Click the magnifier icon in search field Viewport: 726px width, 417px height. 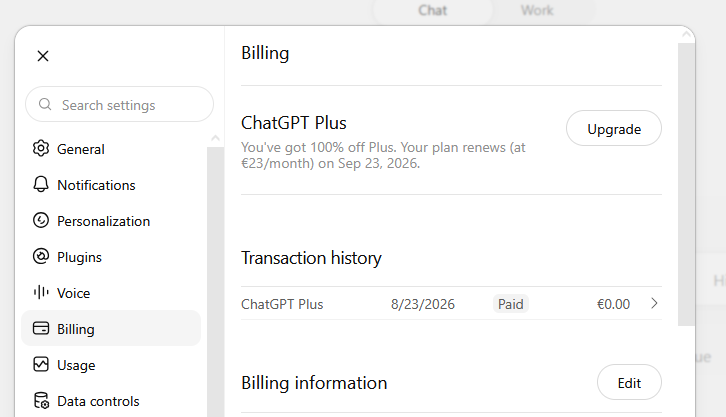pyautogui.click(x=45, y=104)
